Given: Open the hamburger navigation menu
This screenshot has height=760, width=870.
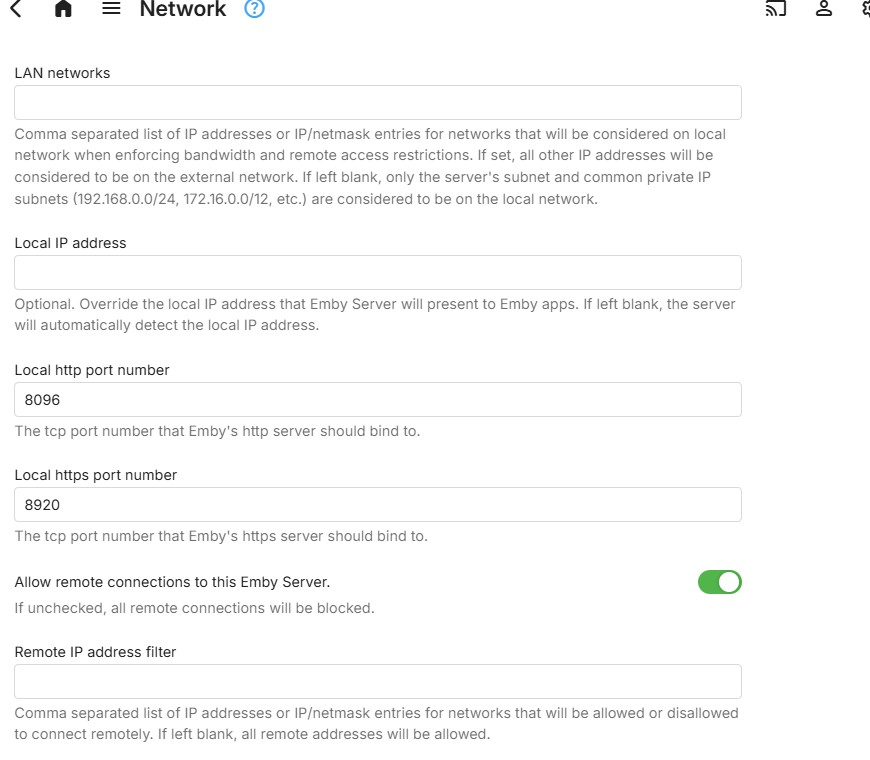Looking at the screenshot, I should 111,9.
